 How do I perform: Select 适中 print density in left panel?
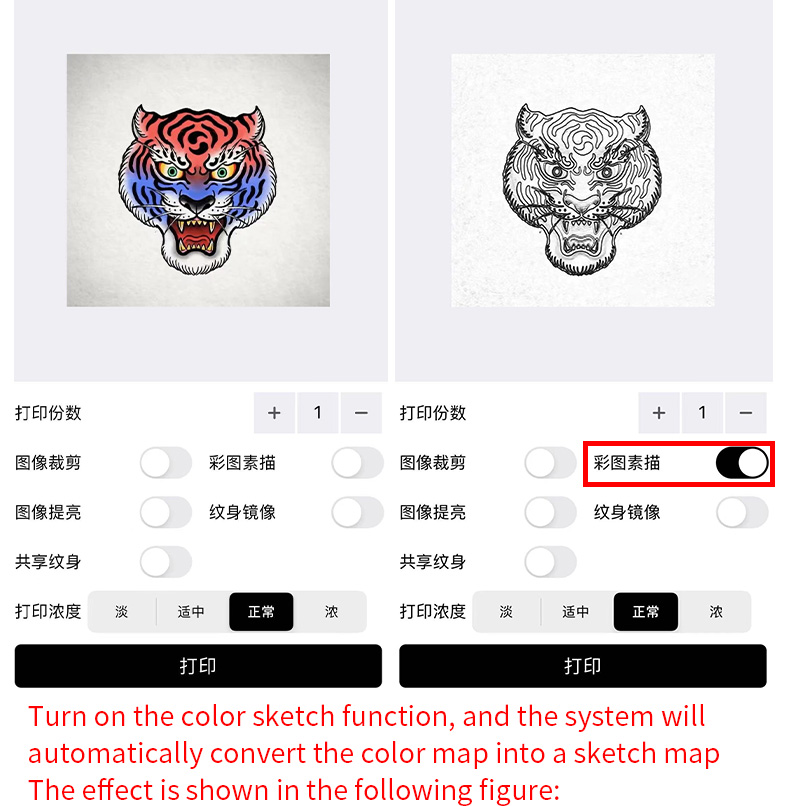(191, 612)
